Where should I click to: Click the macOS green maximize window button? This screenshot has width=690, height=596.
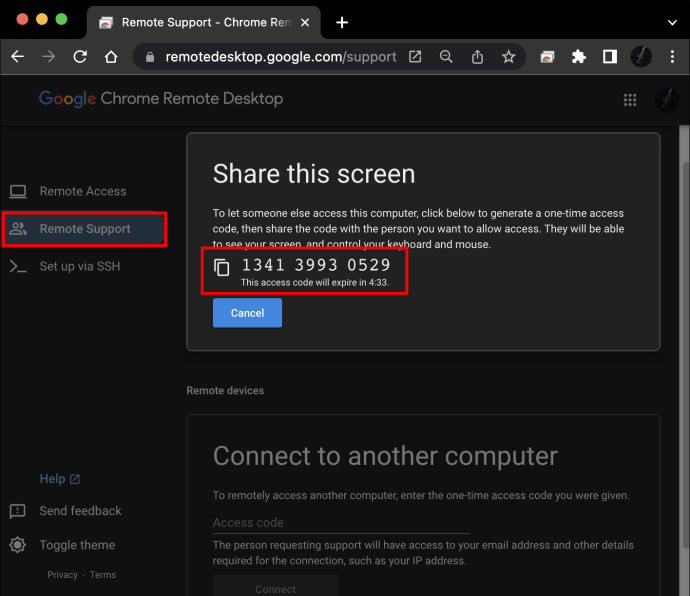62,19
